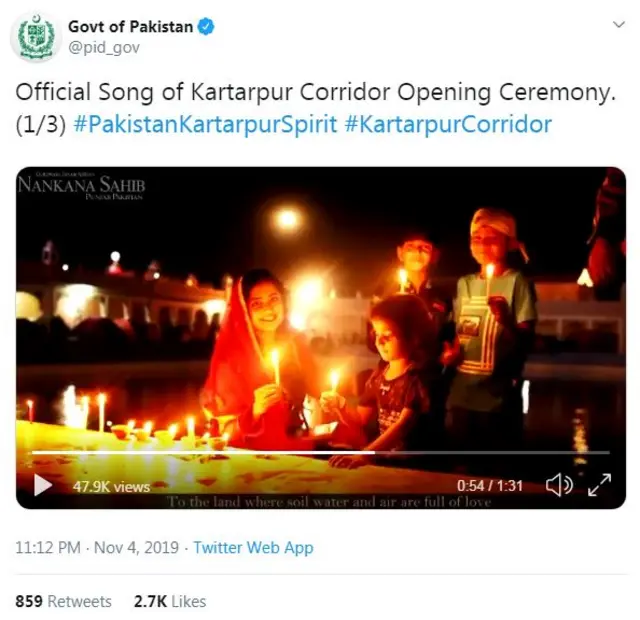The height and width of the screenshot is (620, 640).
Task: Play the Kartarpur song video
Action: click(x=43, y=485)
